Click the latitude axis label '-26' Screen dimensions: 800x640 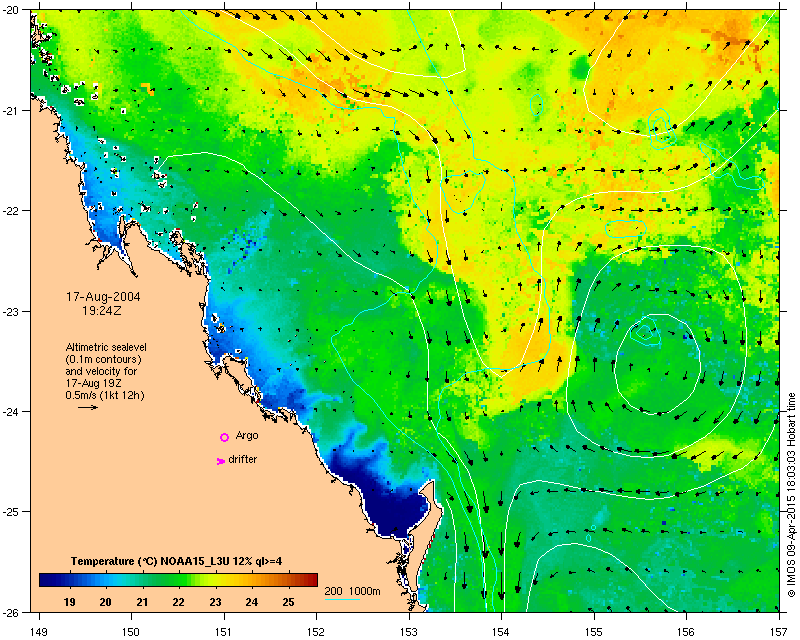click(x=12, y=612)
